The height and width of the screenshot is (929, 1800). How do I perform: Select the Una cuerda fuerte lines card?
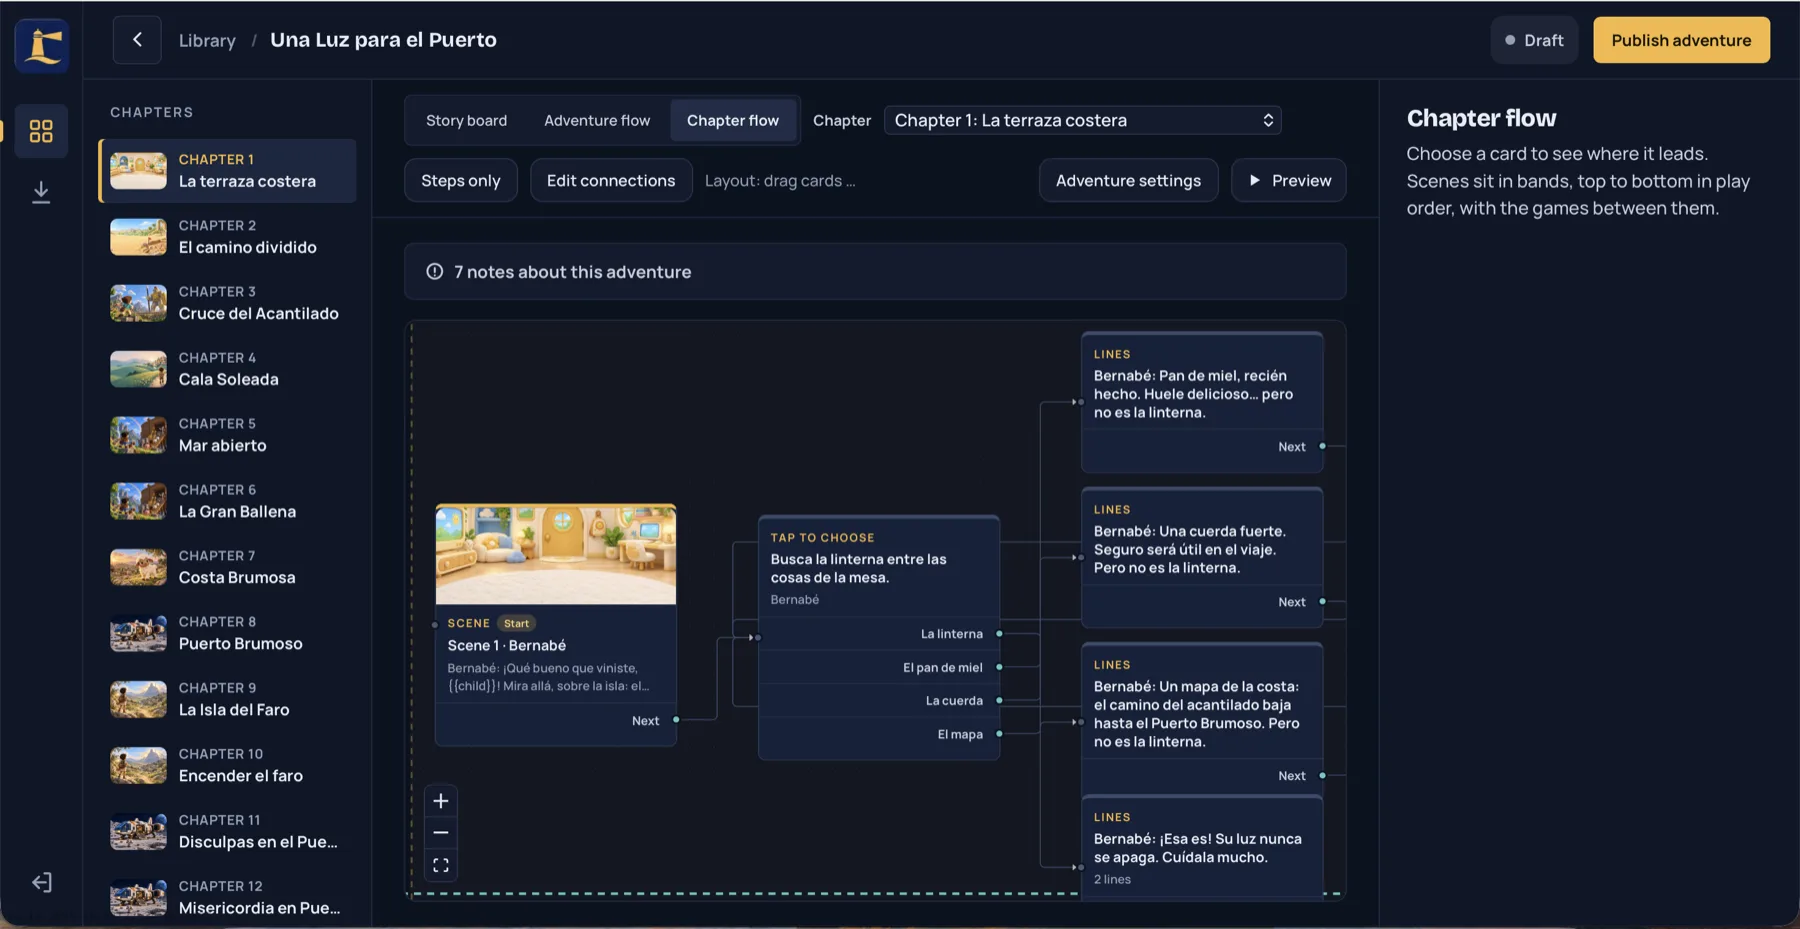click(x=1202, y=557)
